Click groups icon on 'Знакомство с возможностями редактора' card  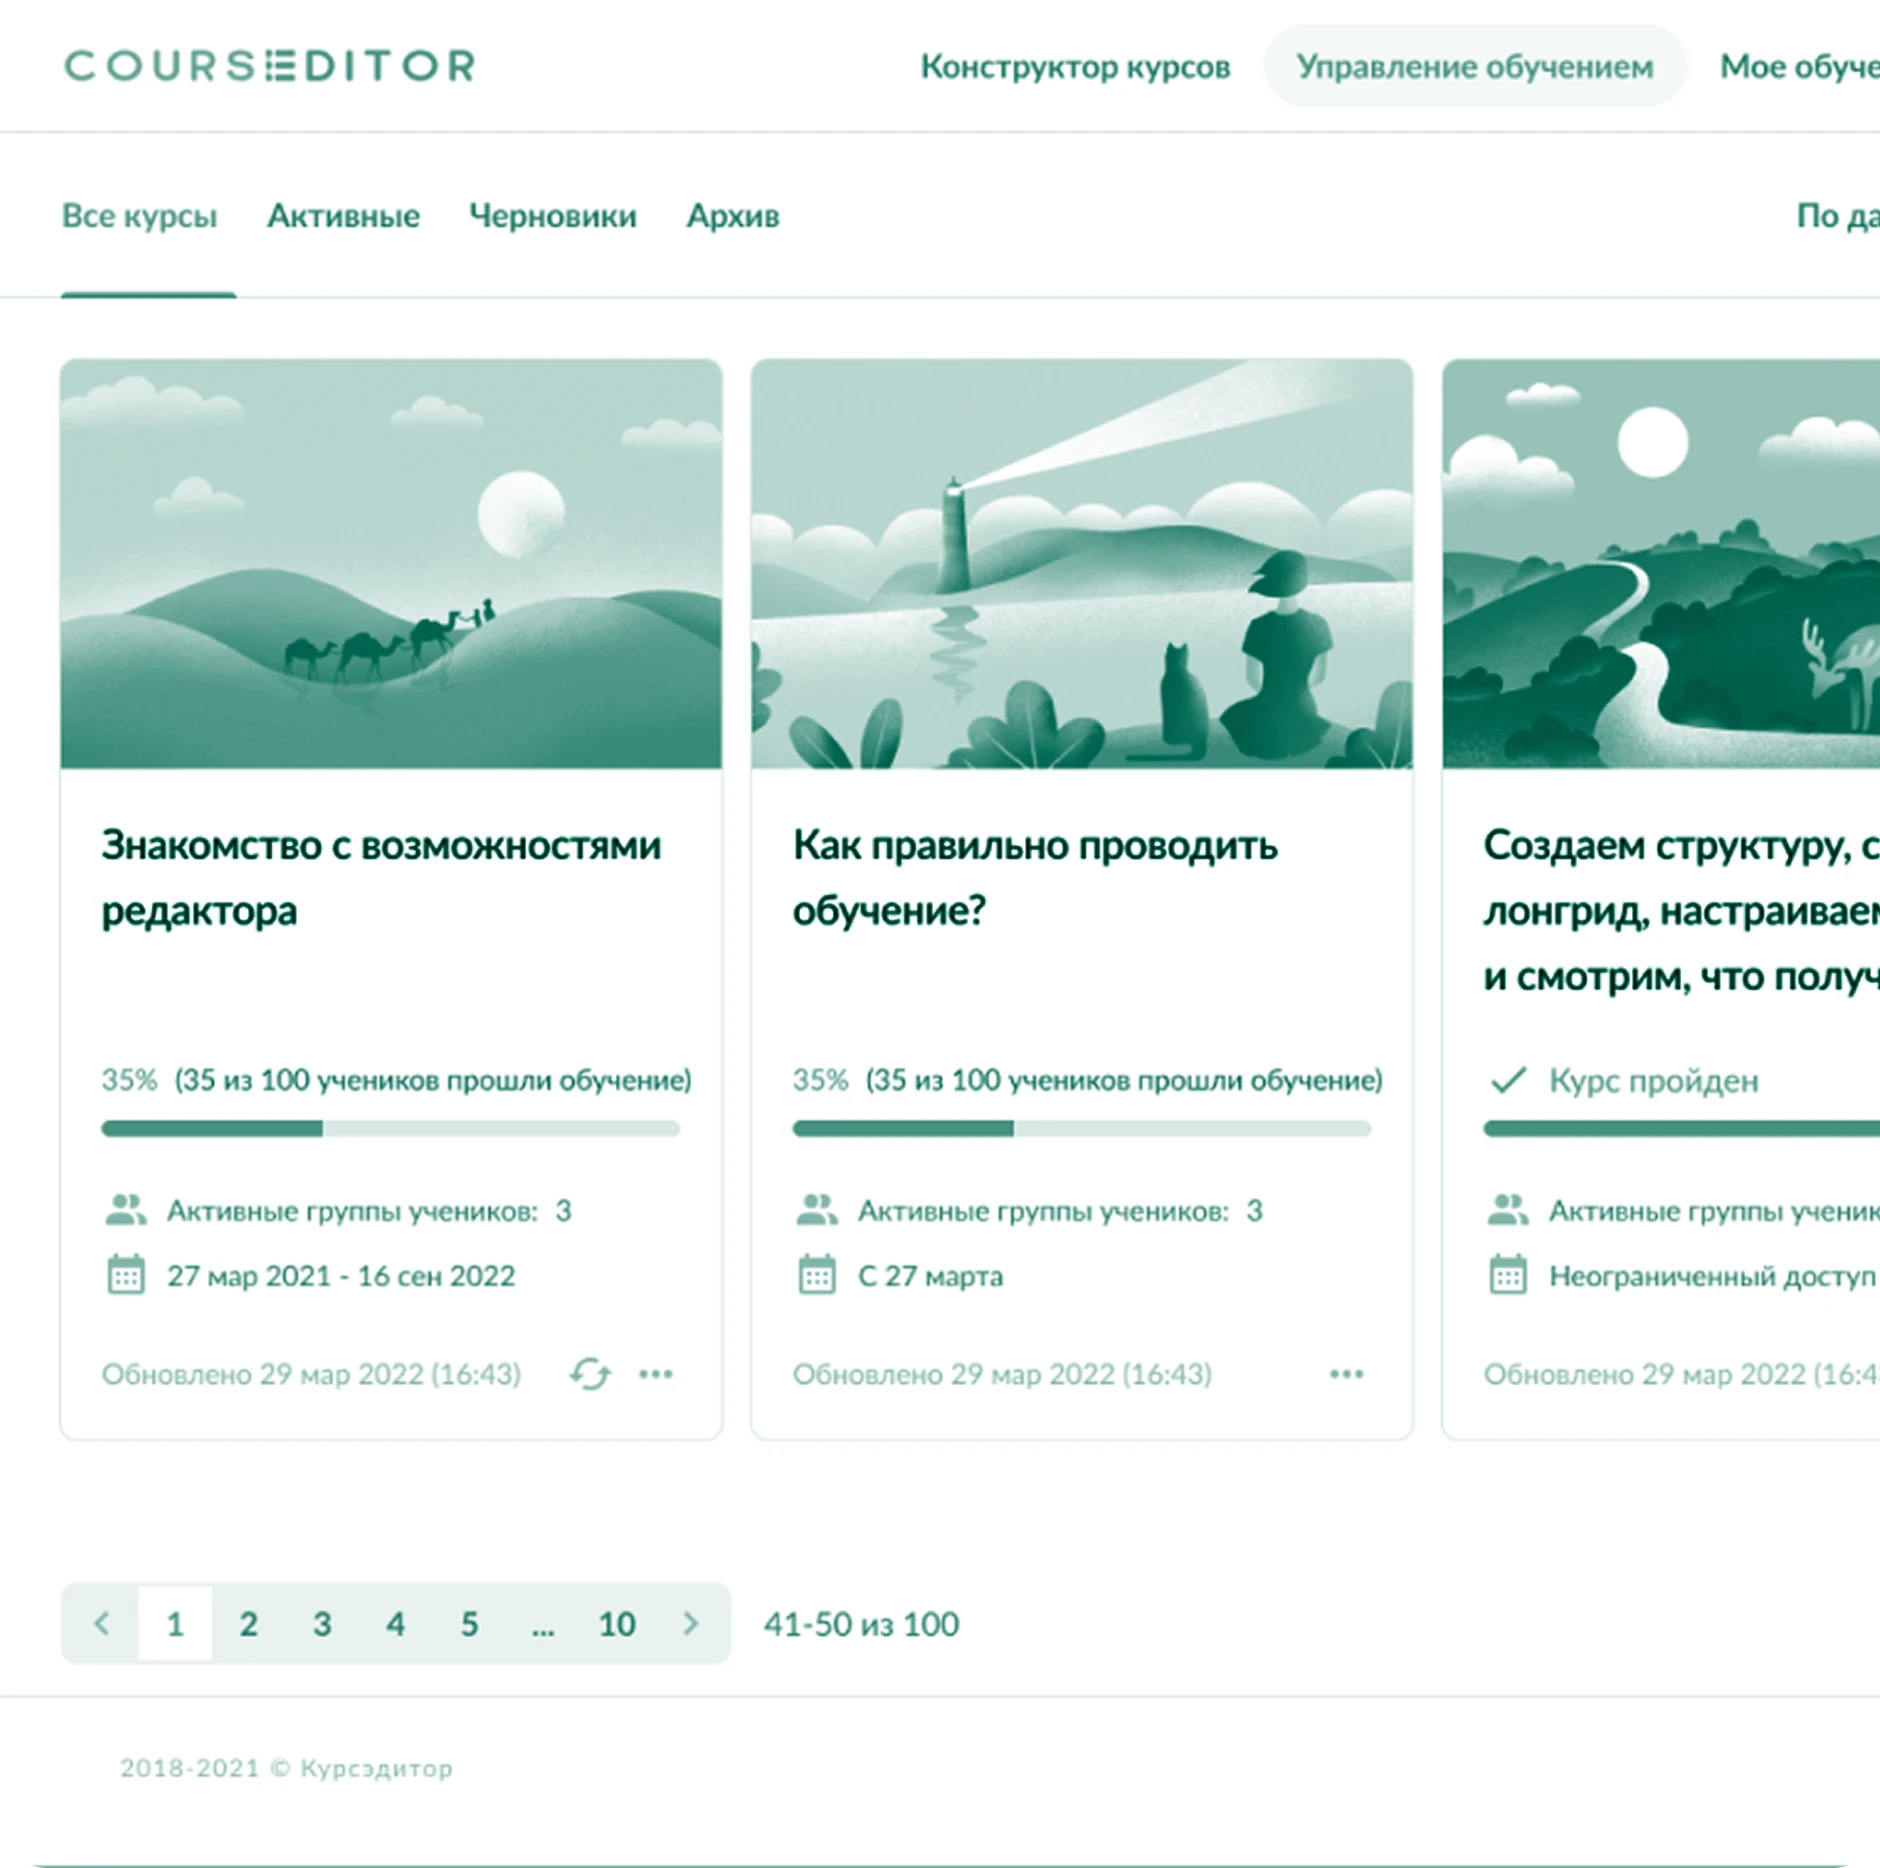point(126,1210)
